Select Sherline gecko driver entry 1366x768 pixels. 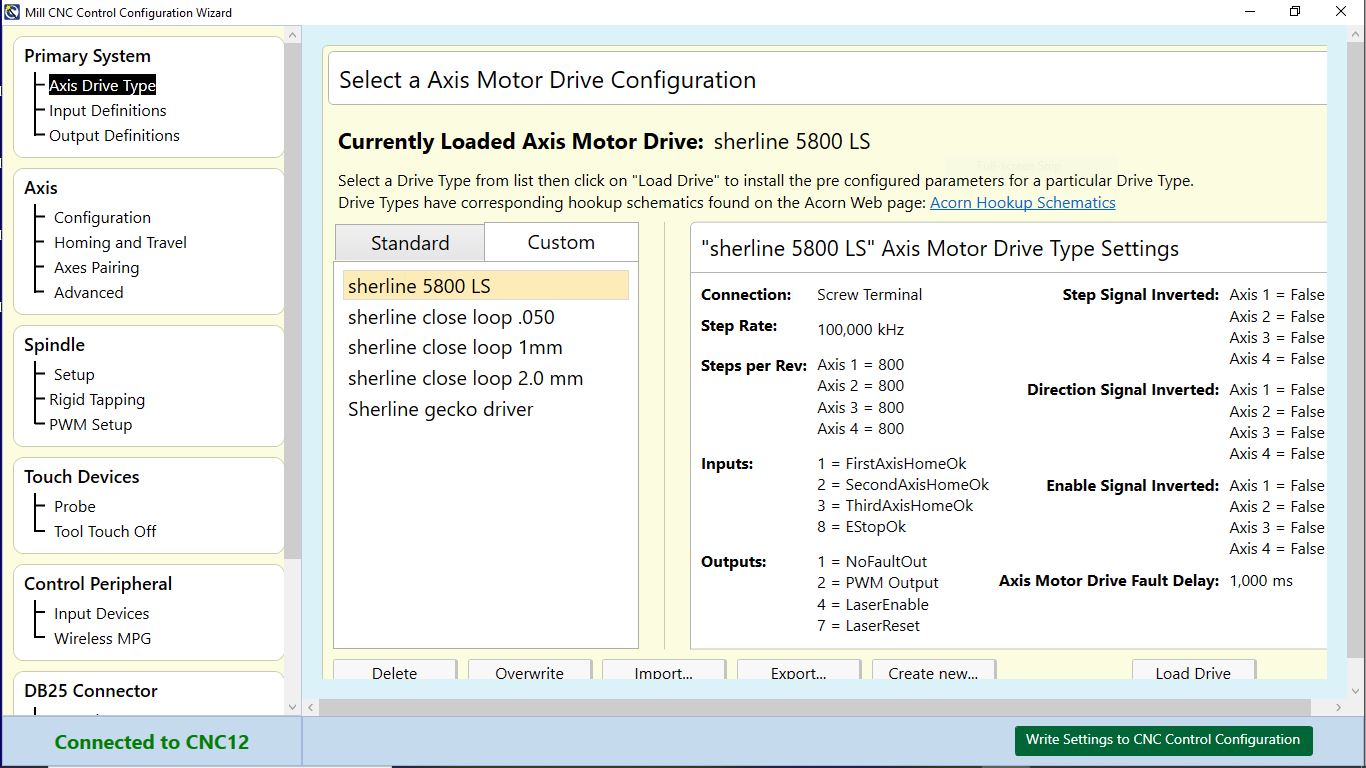coord(486,410)
